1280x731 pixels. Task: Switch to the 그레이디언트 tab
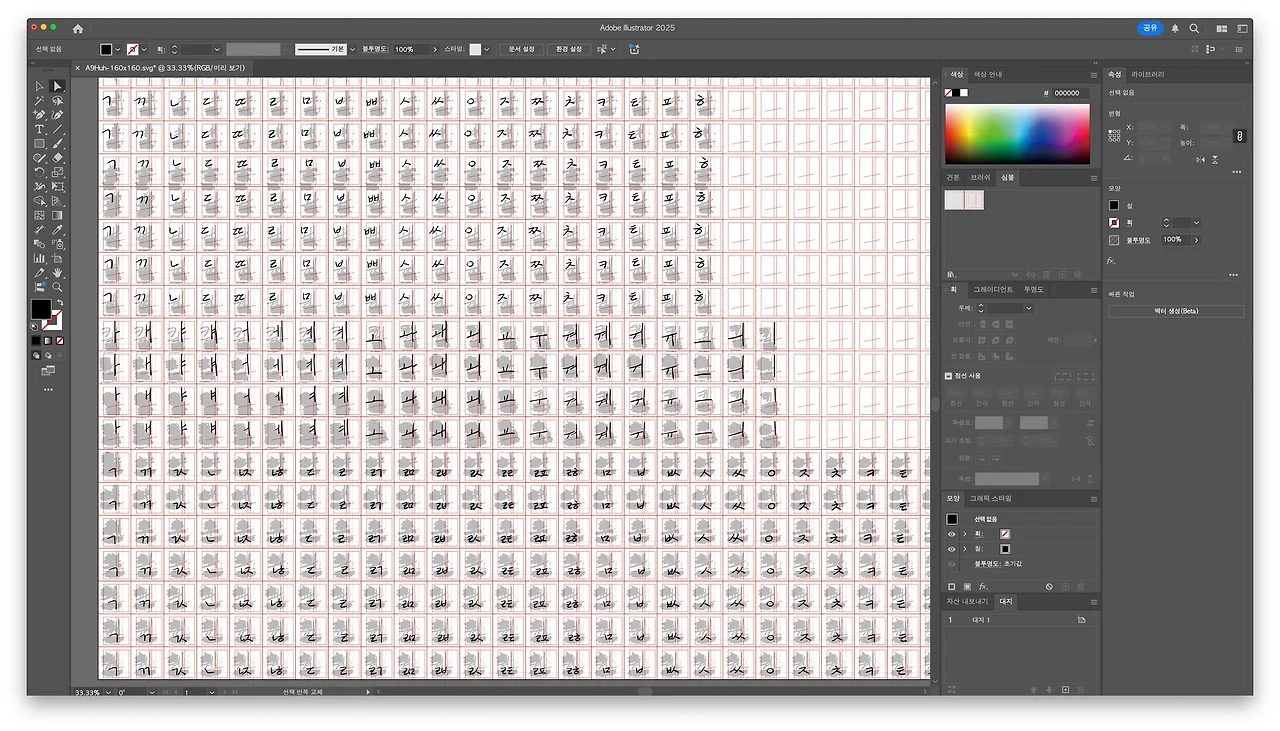(x=993, y=289)
